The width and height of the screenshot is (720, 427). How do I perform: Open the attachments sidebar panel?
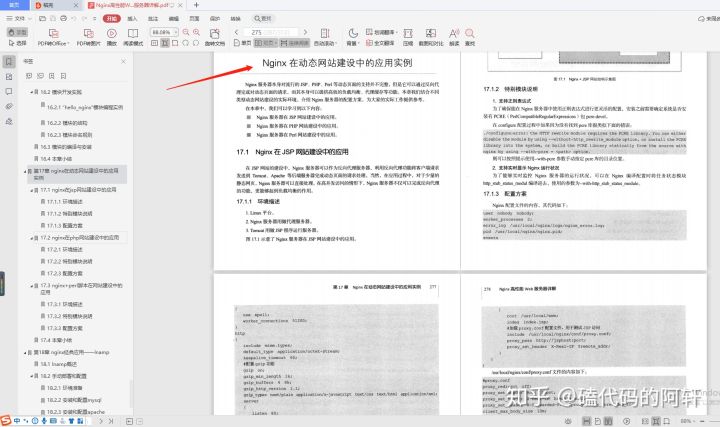click(9, 106)
